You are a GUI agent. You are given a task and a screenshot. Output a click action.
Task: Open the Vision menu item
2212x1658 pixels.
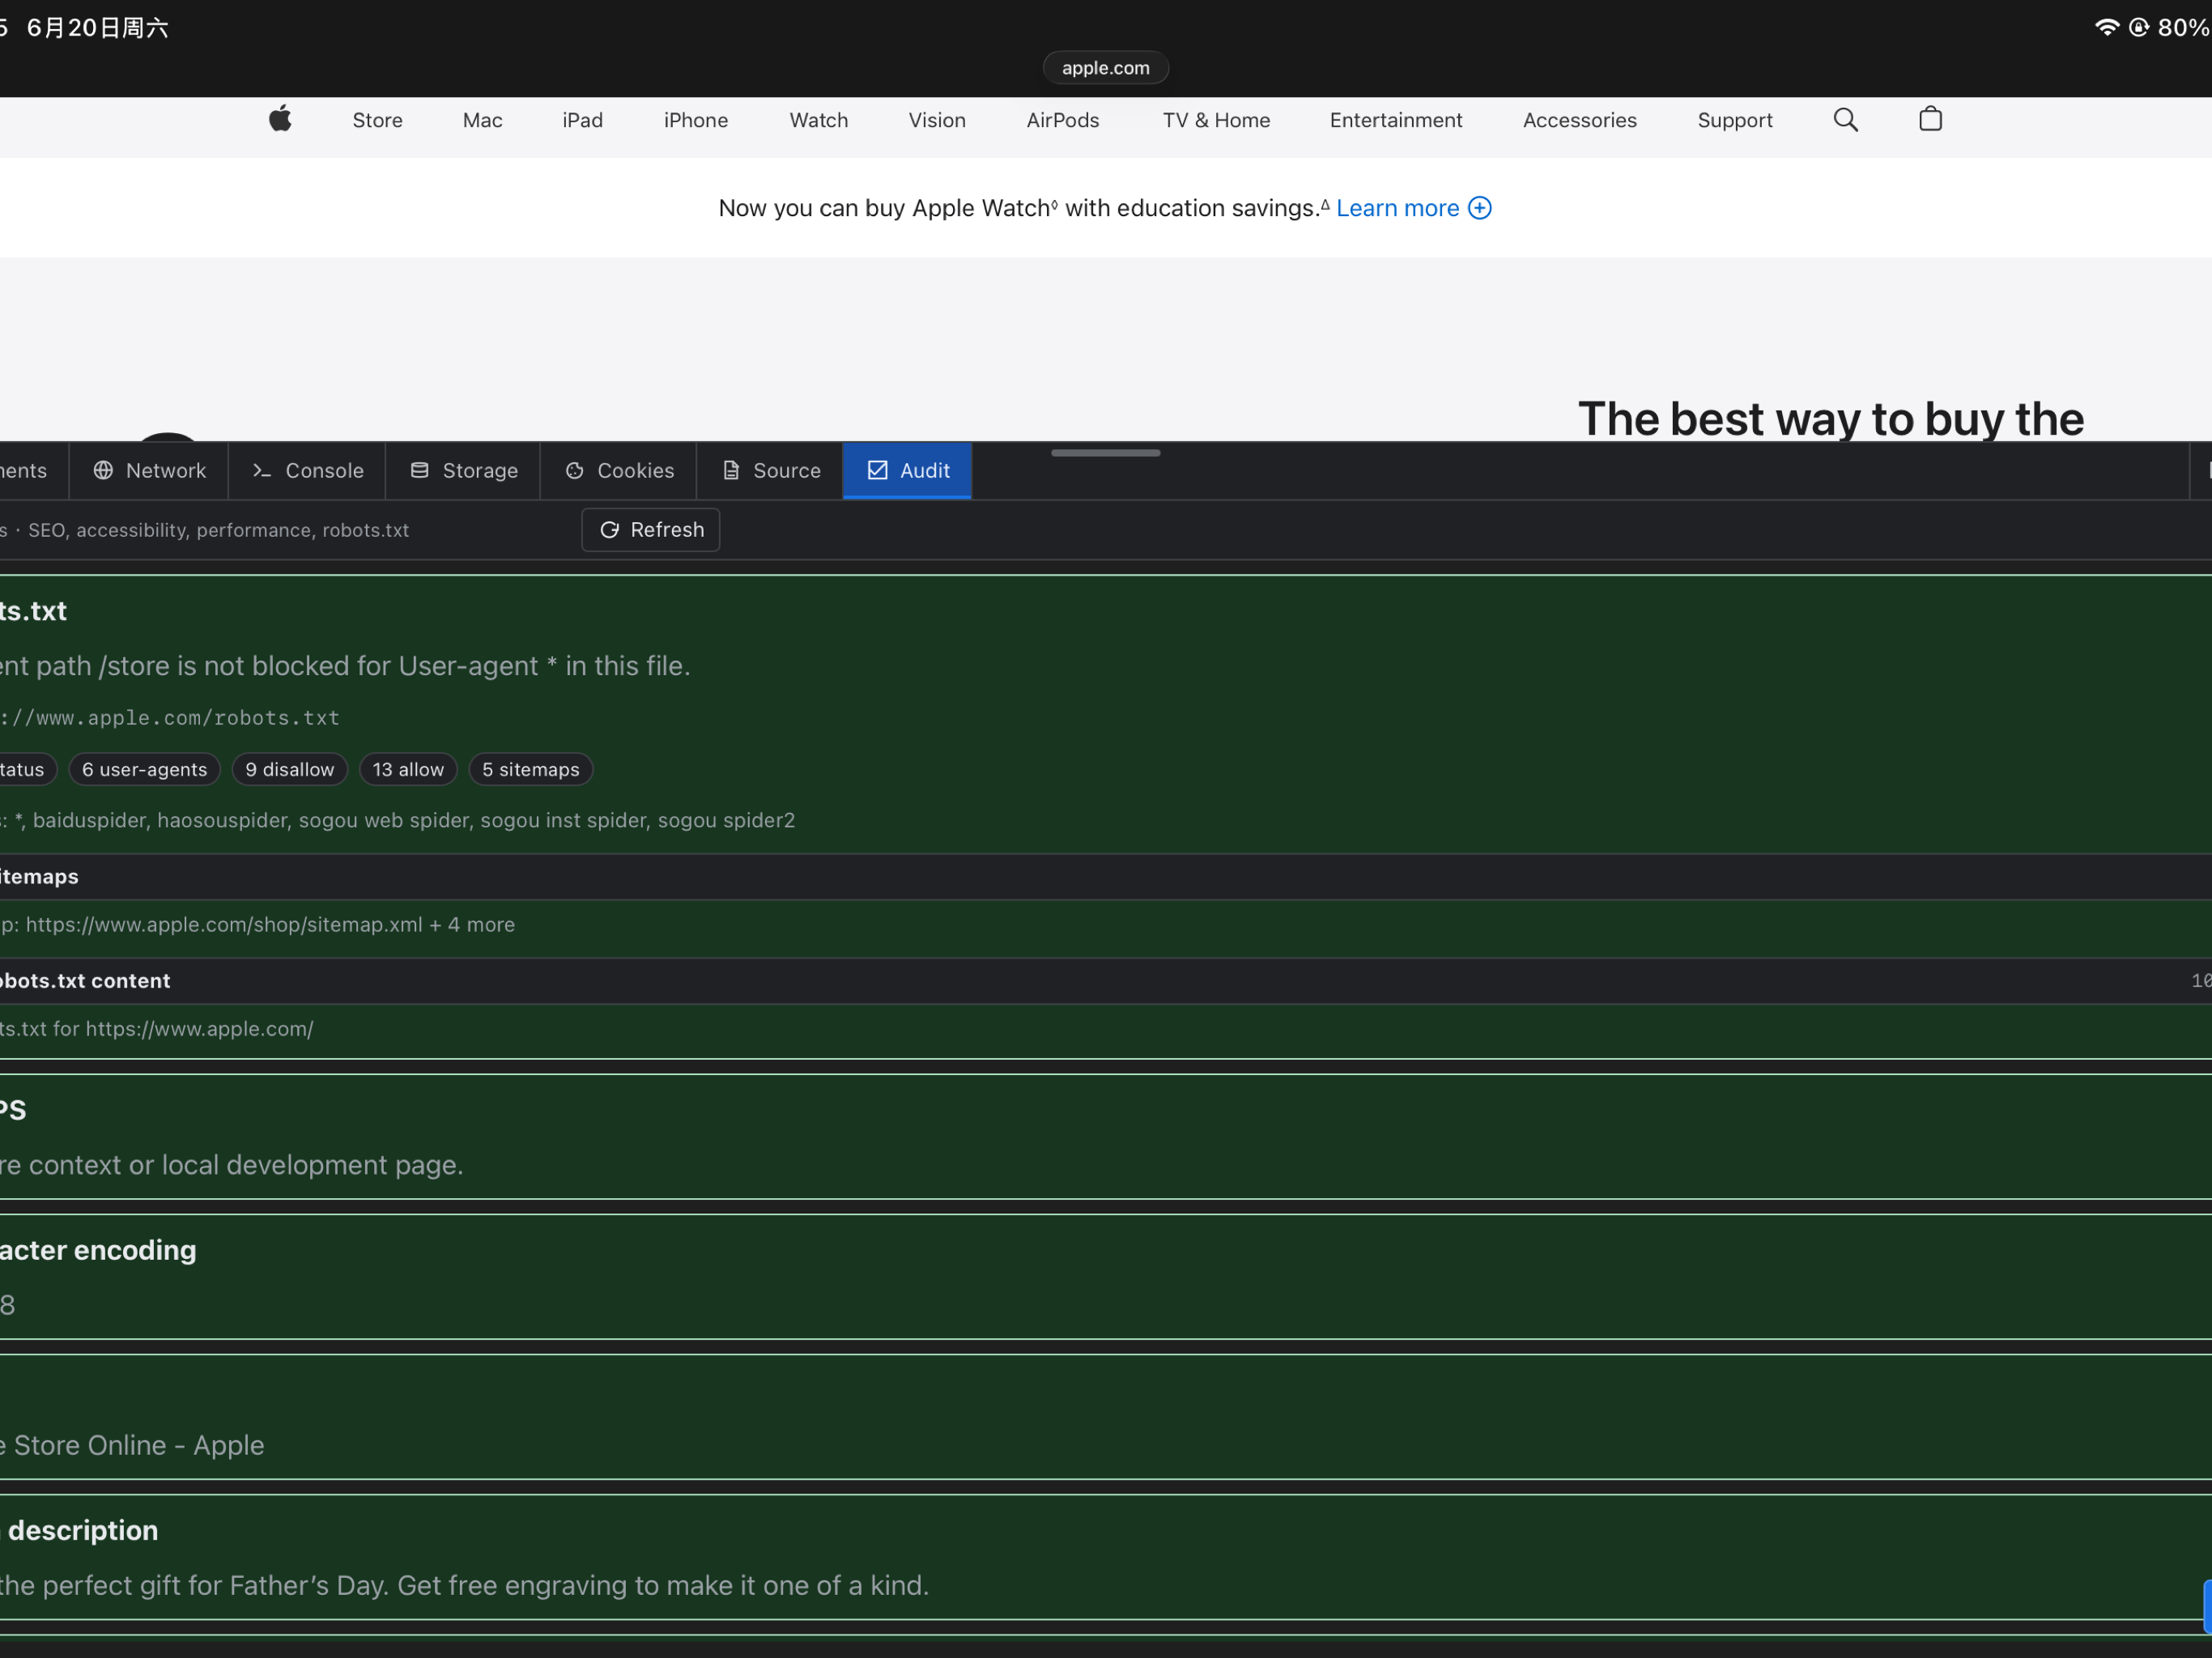[x=936, y=120]
